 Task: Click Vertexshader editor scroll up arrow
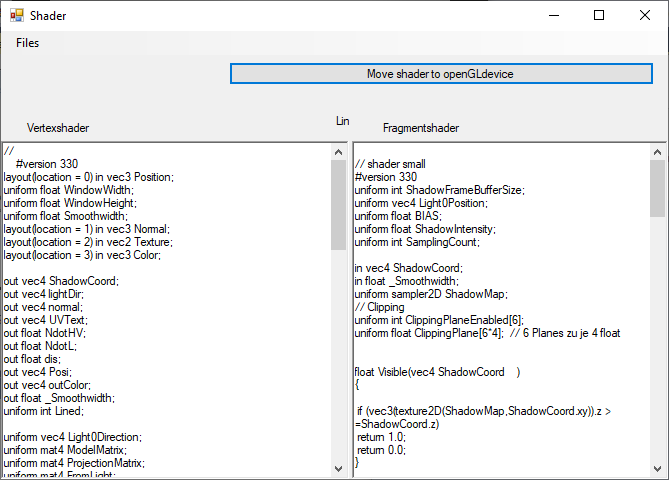pyautogui.click(x=338, y=150)
